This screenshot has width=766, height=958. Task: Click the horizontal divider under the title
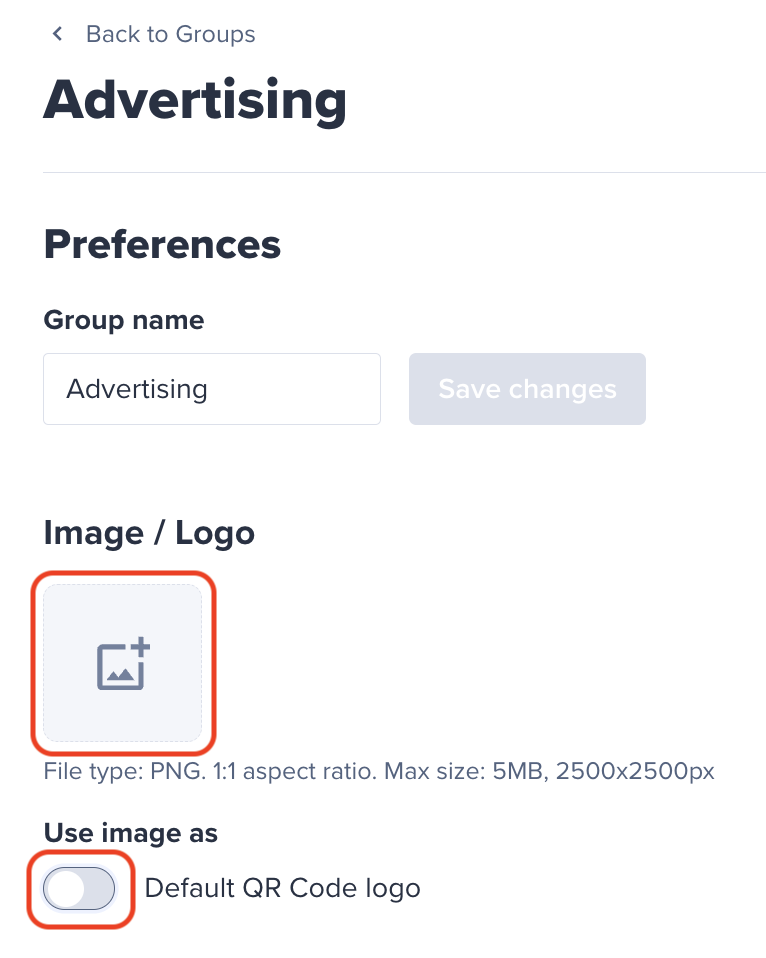(x=404, y=172)
